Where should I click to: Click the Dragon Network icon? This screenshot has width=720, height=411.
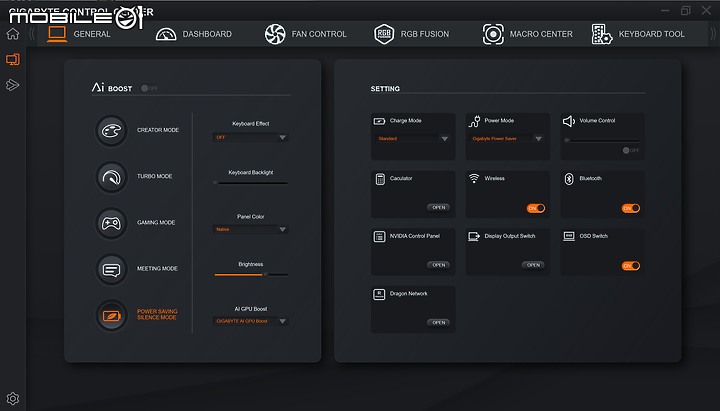point(379,294)
